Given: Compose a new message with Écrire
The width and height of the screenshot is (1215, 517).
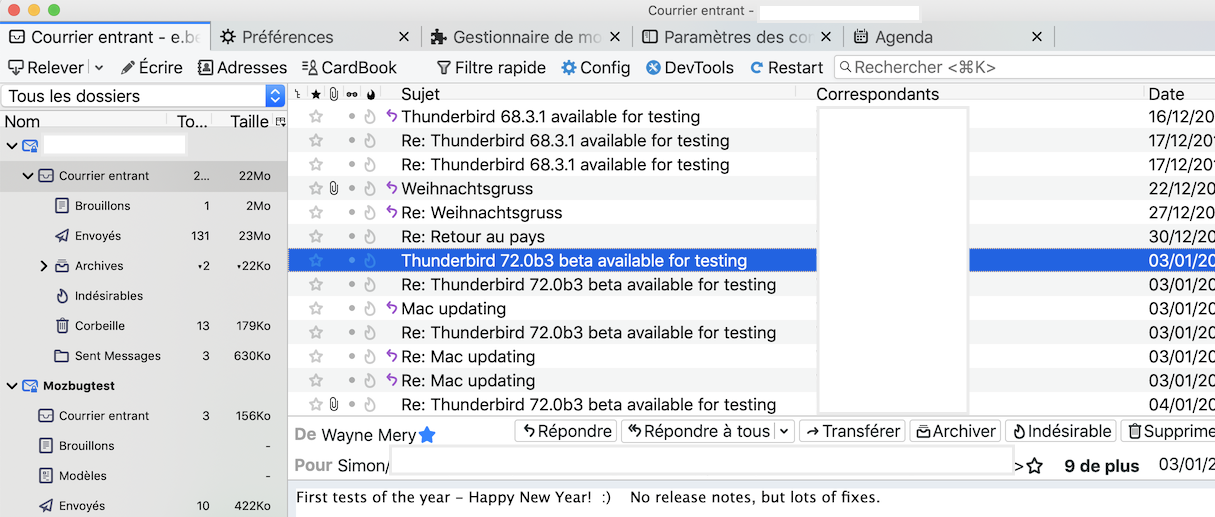Looking at the screenshot, I should coord(151,68).
